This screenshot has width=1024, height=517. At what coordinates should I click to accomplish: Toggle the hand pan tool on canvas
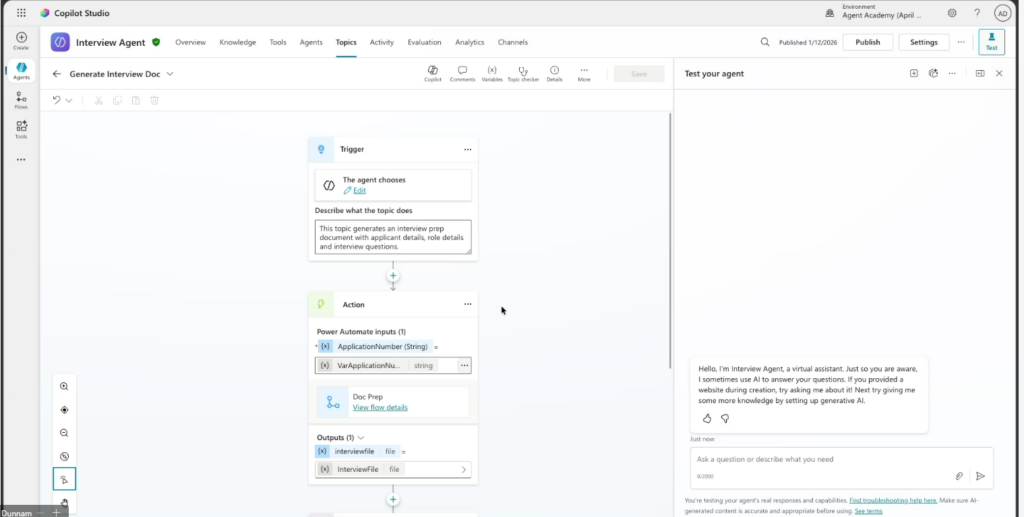(64, 503)
